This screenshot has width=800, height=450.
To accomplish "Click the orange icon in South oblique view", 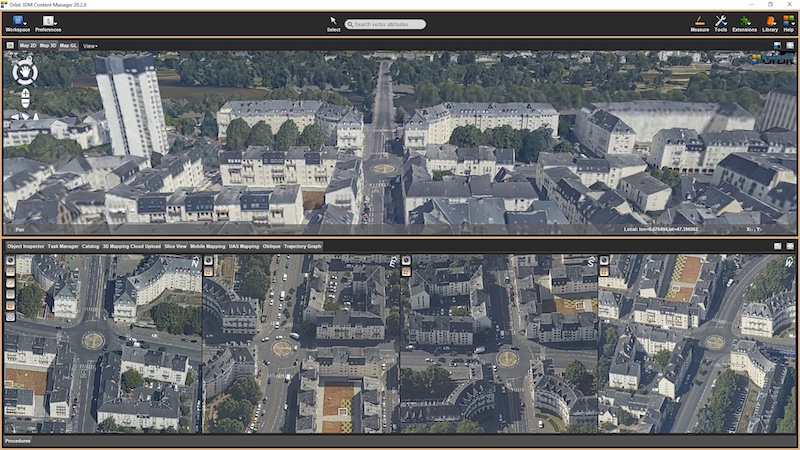I will (x=406, y=272).
